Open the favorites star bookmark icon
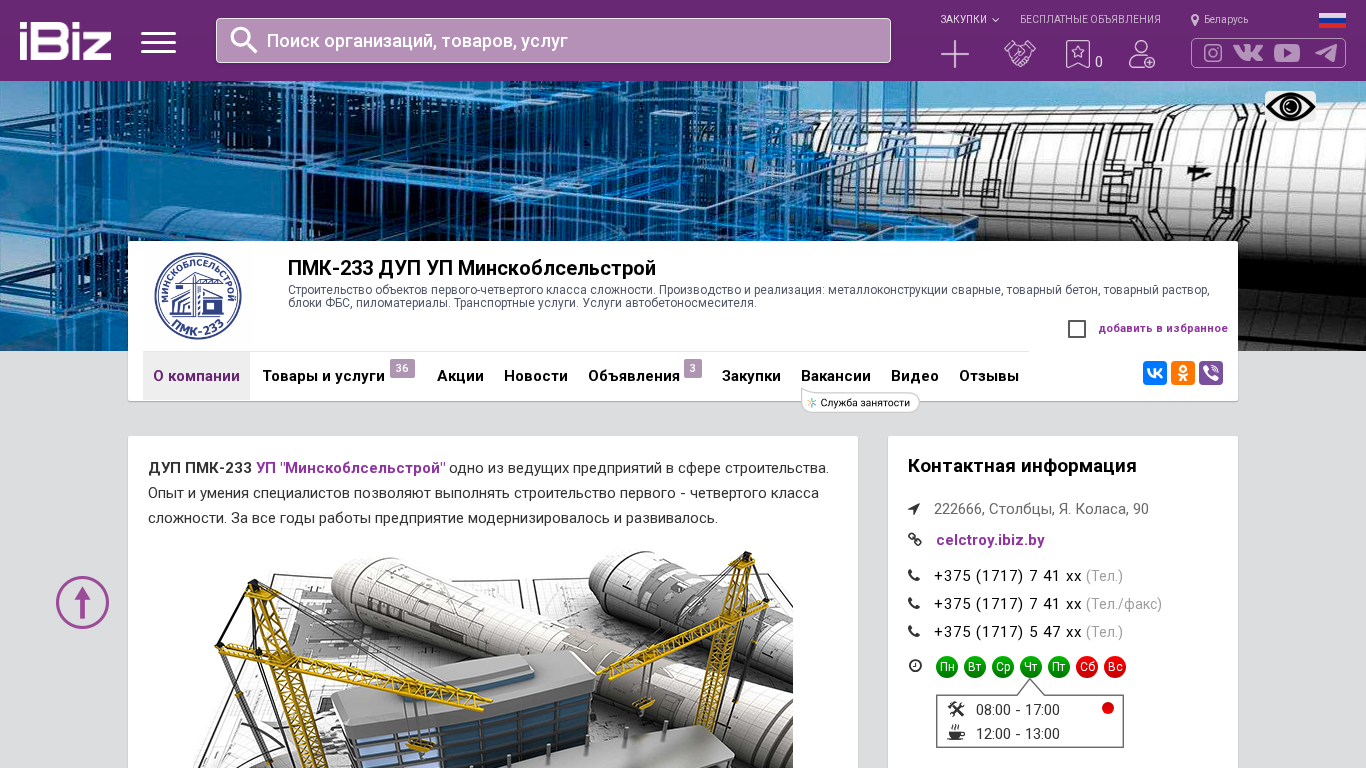The width and height of the screenshot is (1366, 768). click(x=1078, y=54)
